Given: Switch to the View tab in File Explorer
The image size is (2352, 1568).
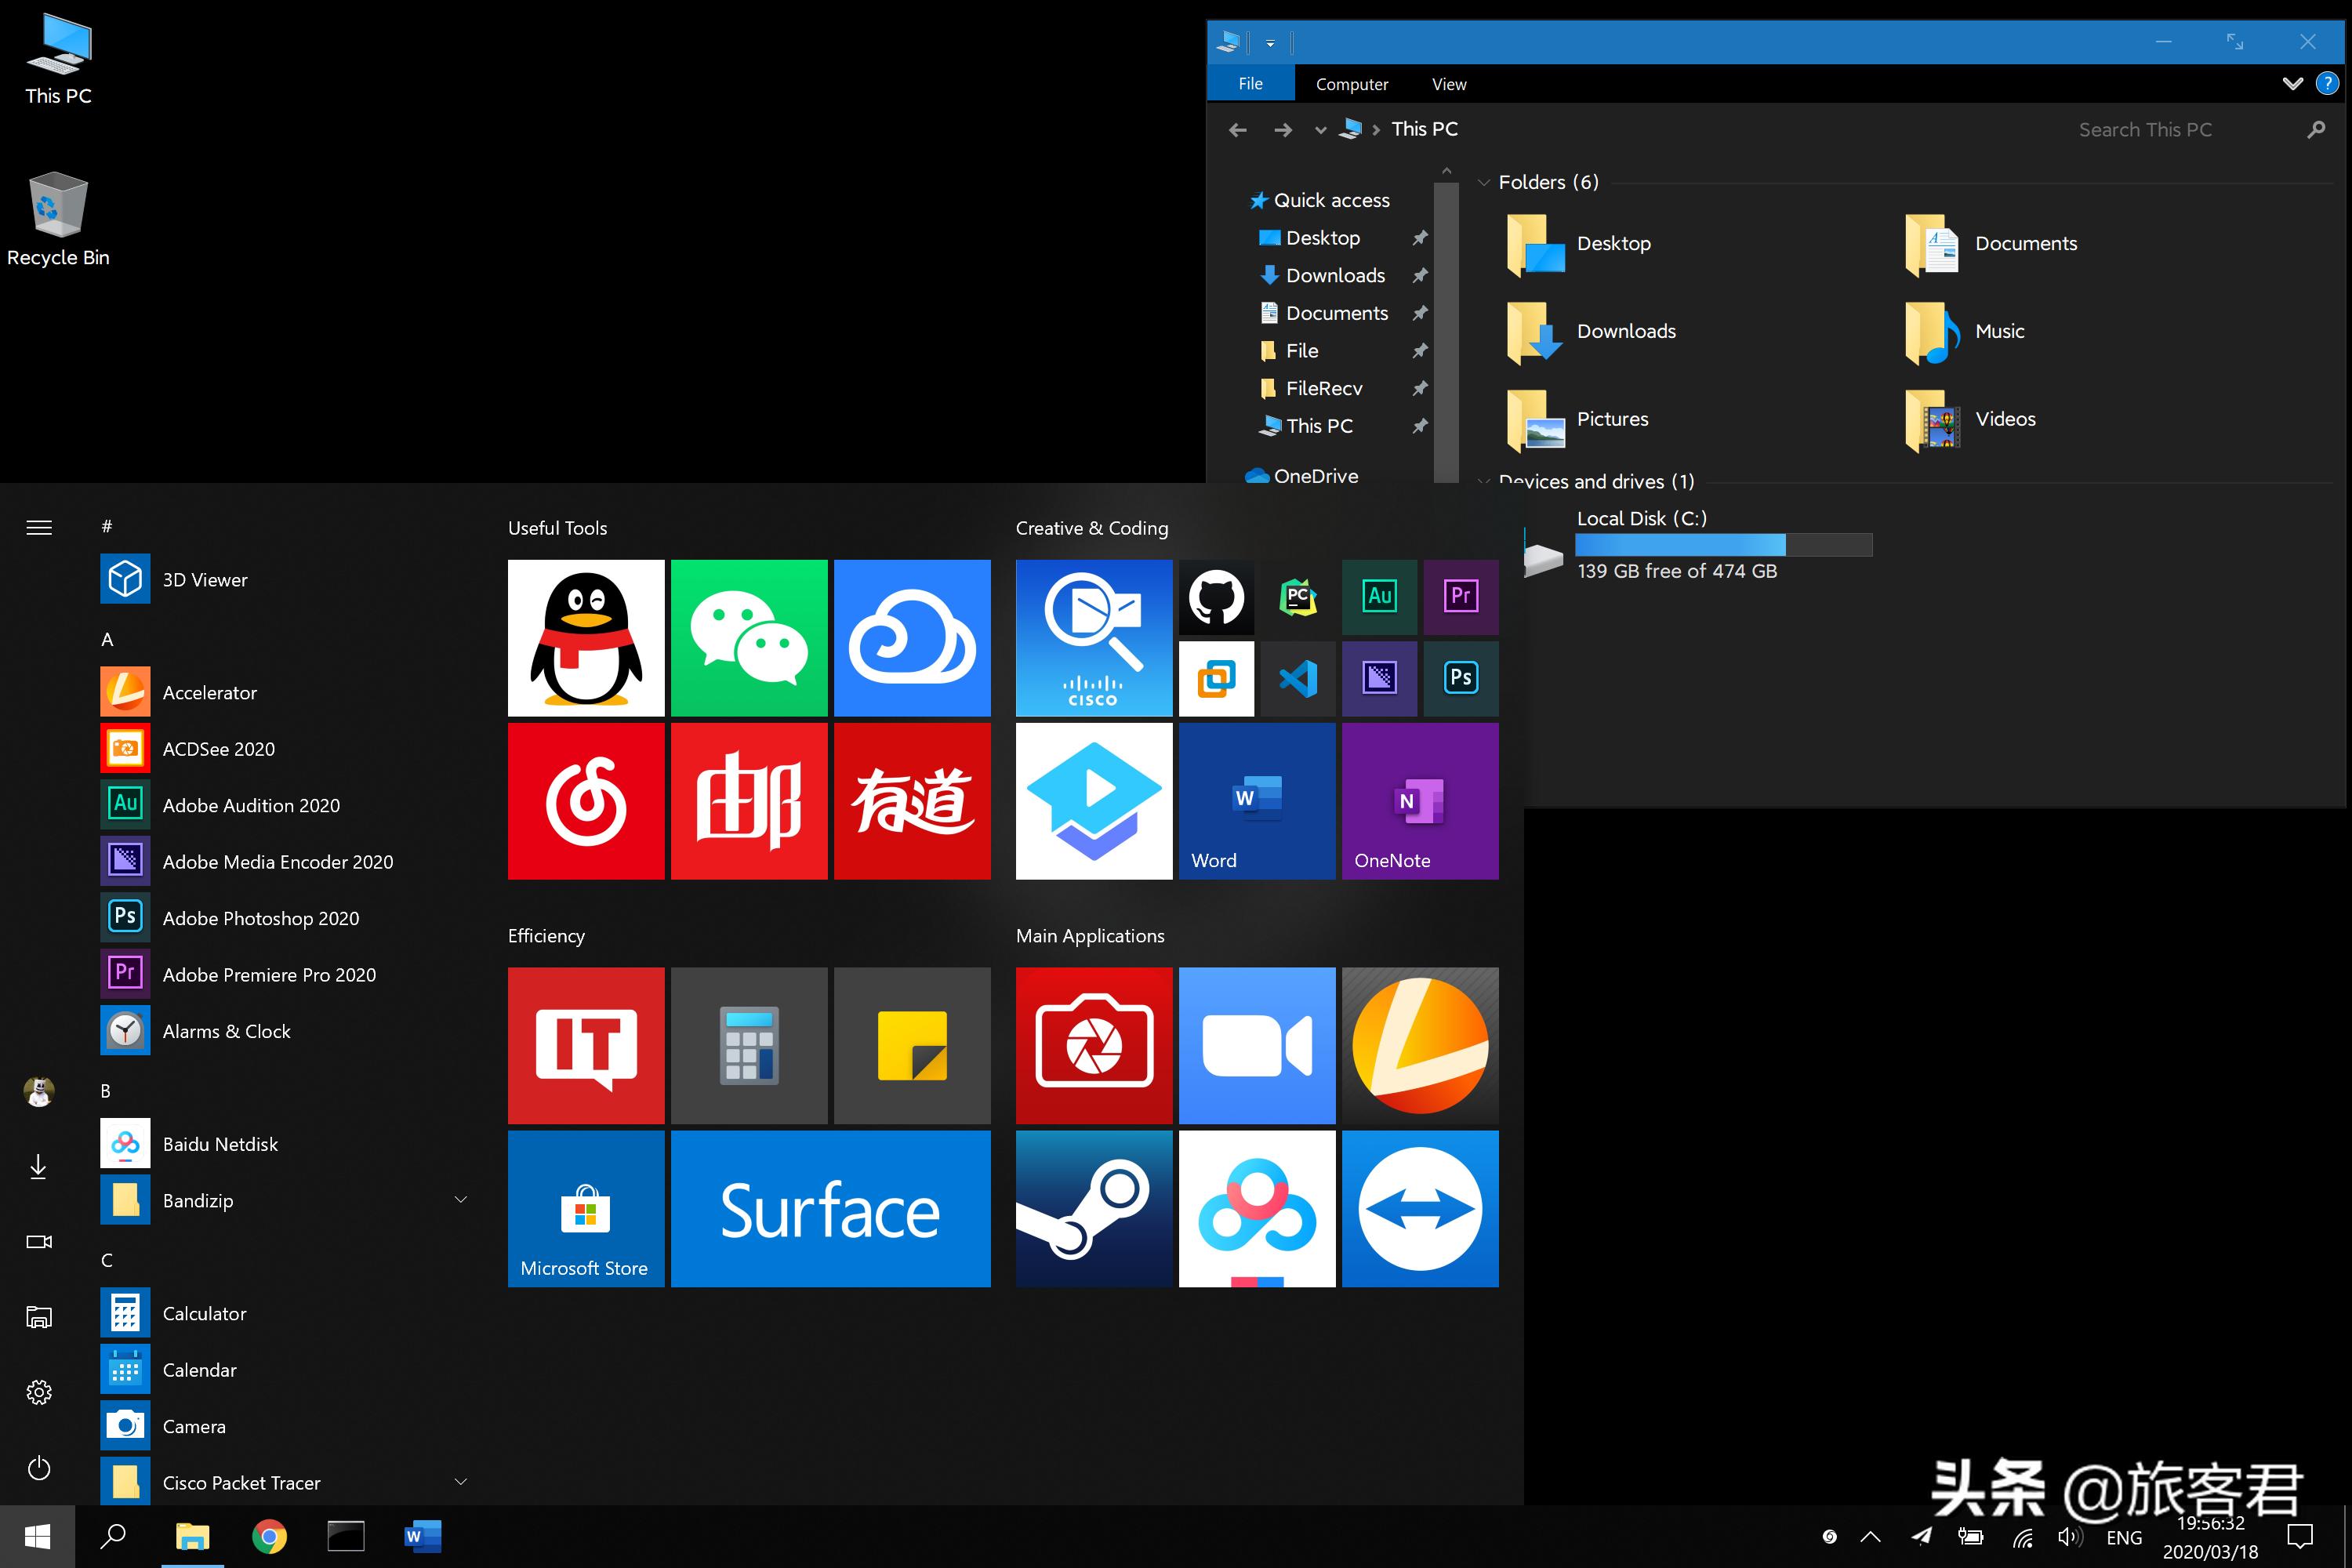Looking at the screenshot, I should click(x=1448, y=84).
